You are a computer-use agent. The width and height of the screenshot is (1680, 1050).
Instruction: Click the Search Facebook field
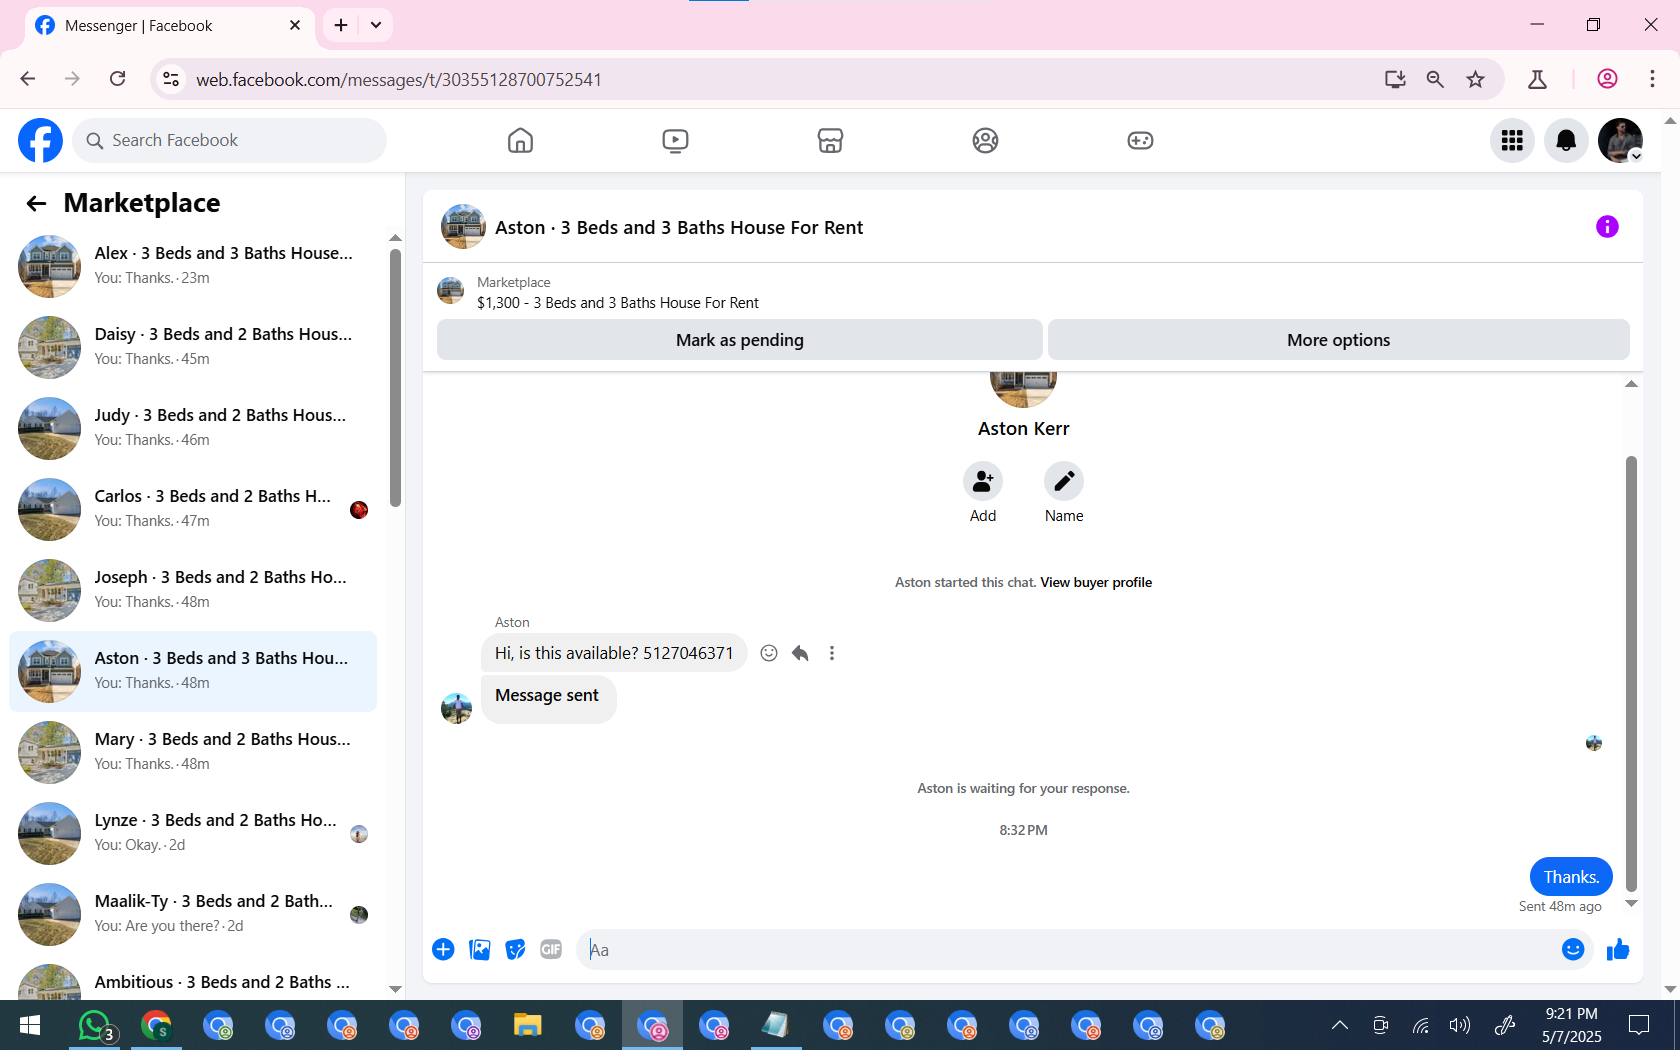[x=230, y=141]
